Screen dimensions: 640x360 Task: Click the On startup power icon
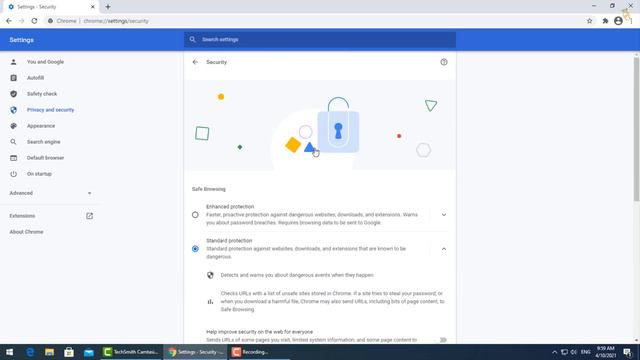coord(13,174)
